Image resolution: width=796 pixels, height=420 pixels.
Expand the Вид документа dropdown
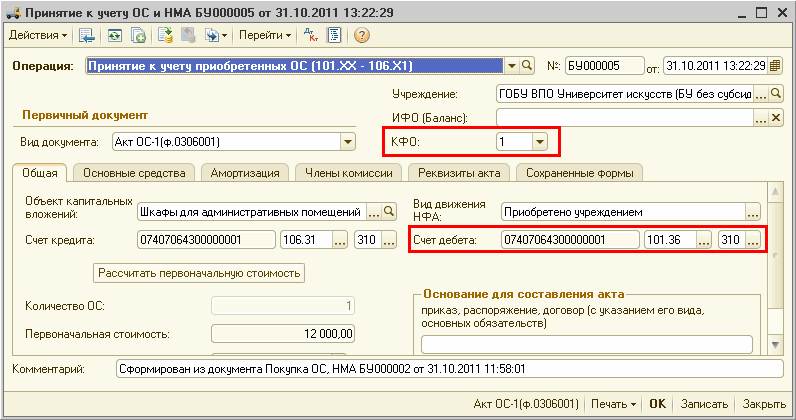[x=348, y=142]
